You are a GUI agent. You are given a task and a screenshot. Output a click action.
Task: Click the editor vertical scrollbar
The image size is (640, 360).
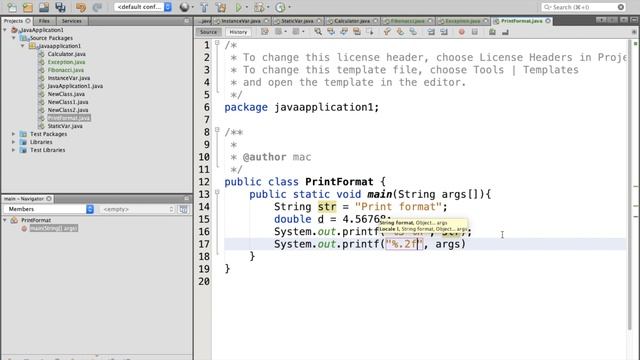pyautogui.click(x=629, y=184)
